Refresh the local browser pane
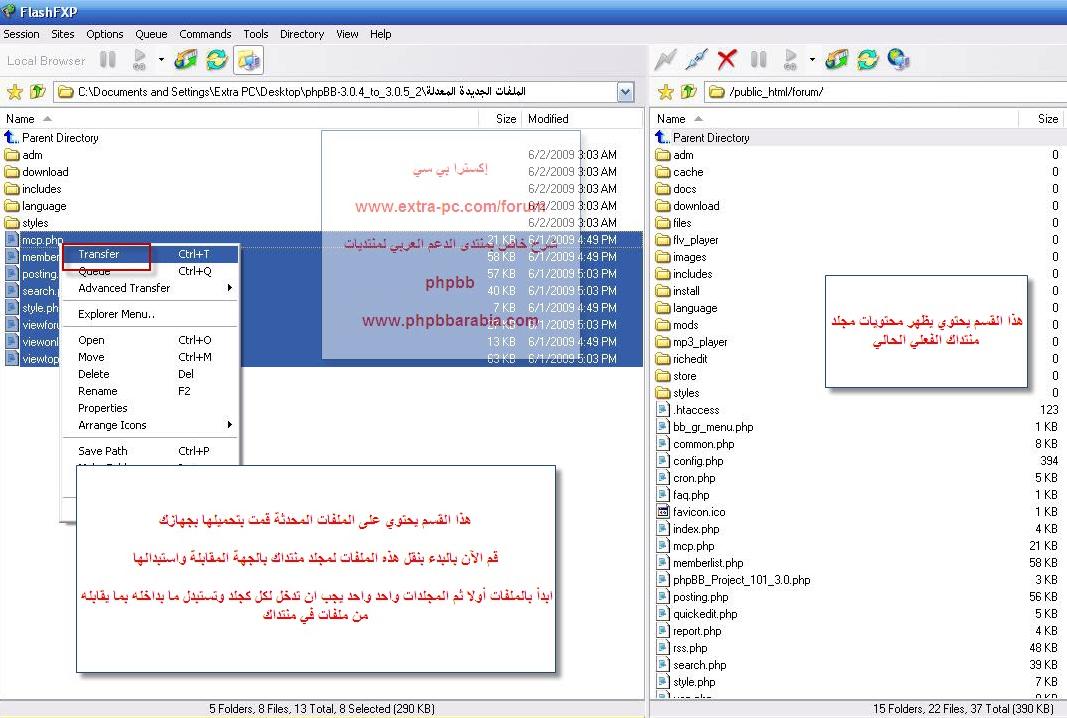 point(217,60)
